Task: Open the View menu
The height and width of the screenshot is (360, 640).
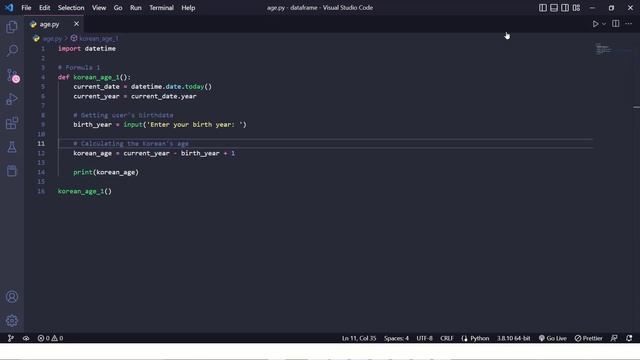Action: (x=99, y=8)
